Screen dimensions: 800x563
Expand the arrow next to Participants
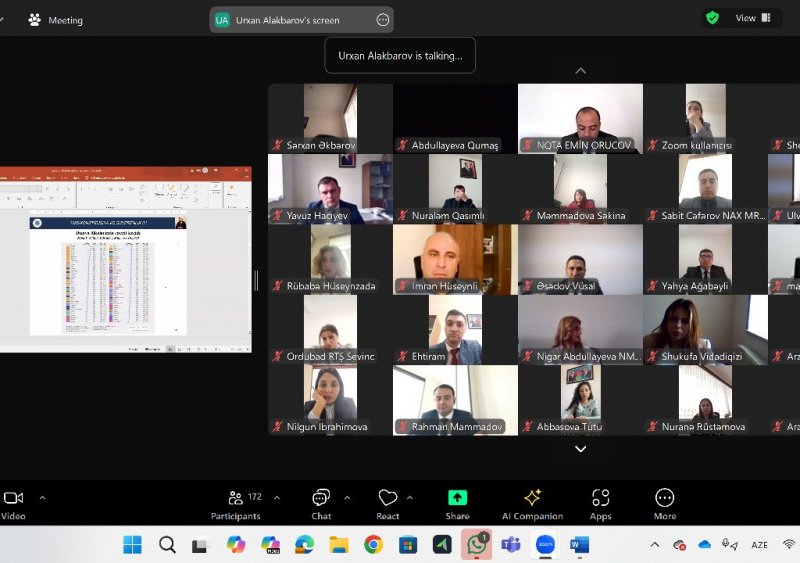point(277,497)
